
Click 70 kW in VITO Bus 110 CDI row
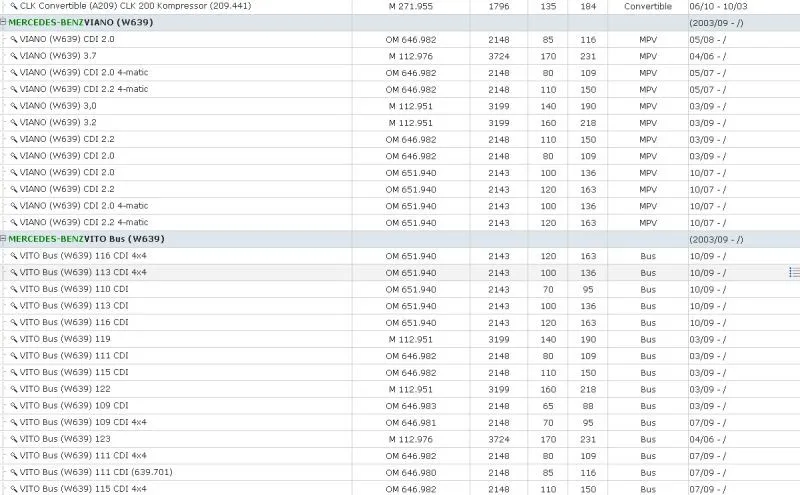(x=548, y=290)
